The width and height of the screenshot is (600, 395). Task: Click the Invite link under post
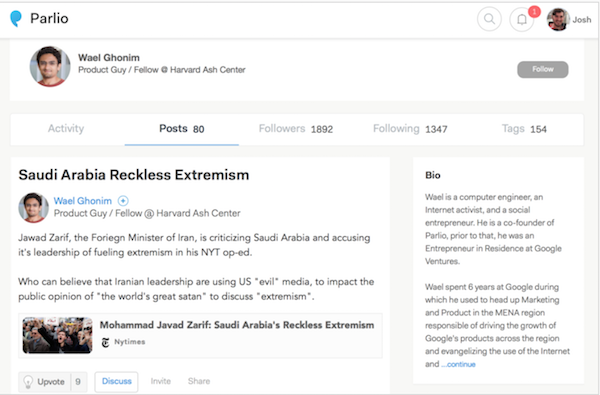[x=161, y=381]
